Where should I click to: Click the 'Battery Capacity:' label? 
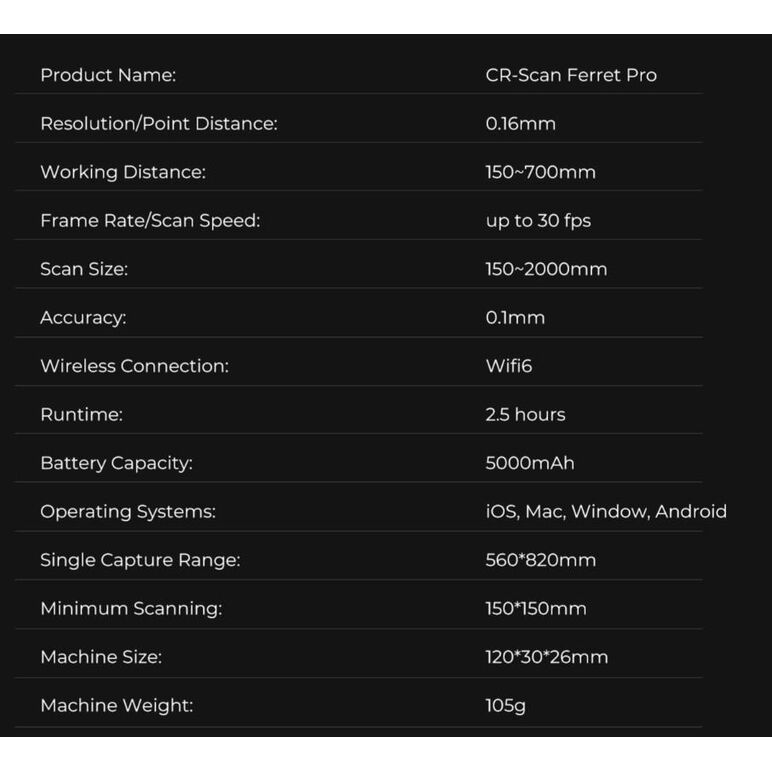(x=116, y=463)
